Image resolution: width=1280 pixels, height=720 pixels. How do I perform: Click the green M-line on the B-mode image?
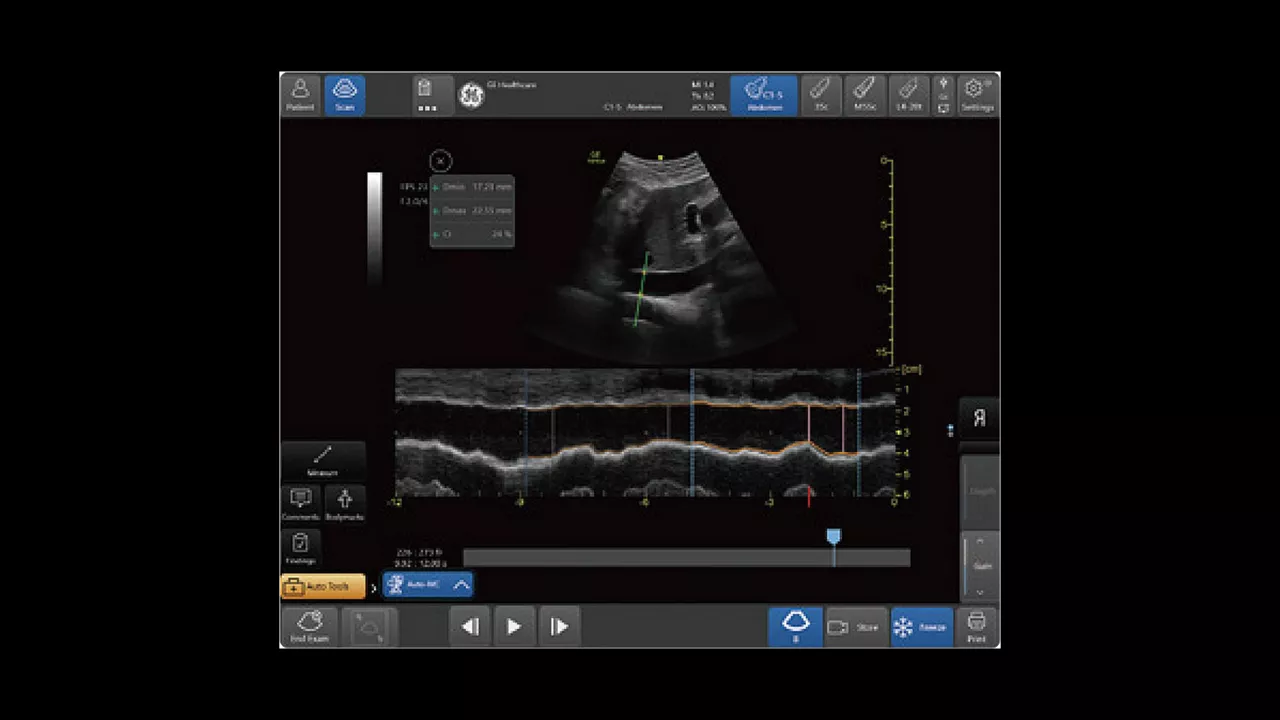[x=641, y=288]
